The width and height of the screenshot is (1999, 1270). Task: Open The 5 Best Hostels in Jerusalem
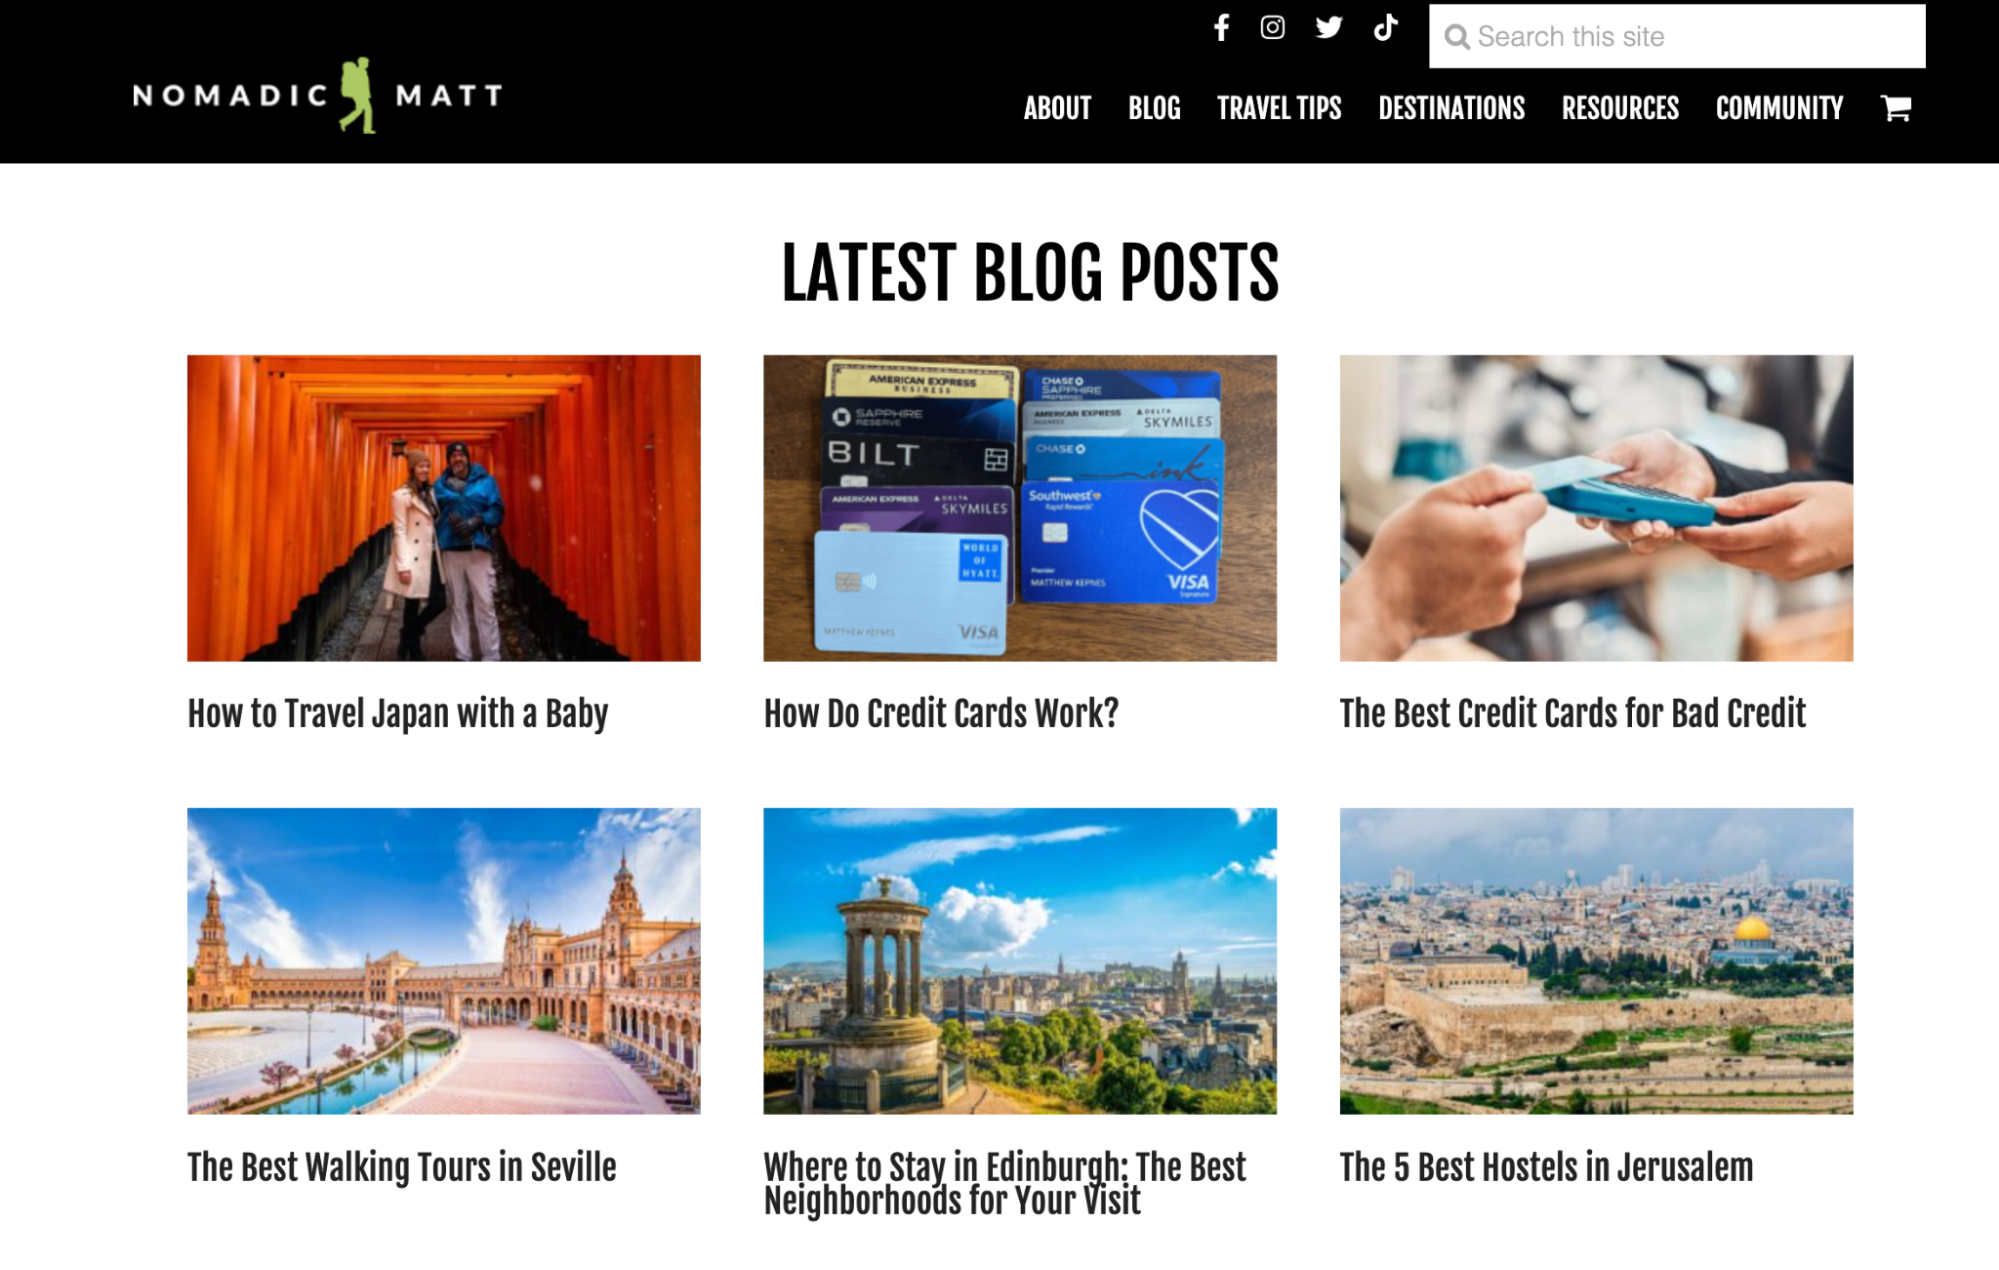pyautogui.click(x=1547, y=1167)
